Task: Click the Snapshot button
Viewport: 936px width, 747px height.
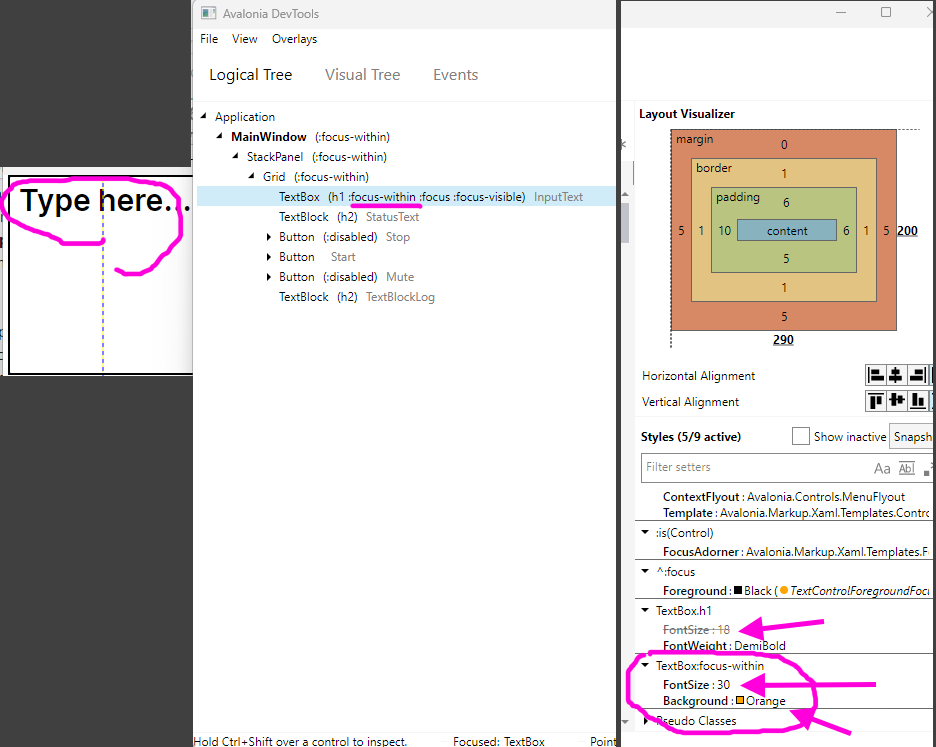Action: 912,436
